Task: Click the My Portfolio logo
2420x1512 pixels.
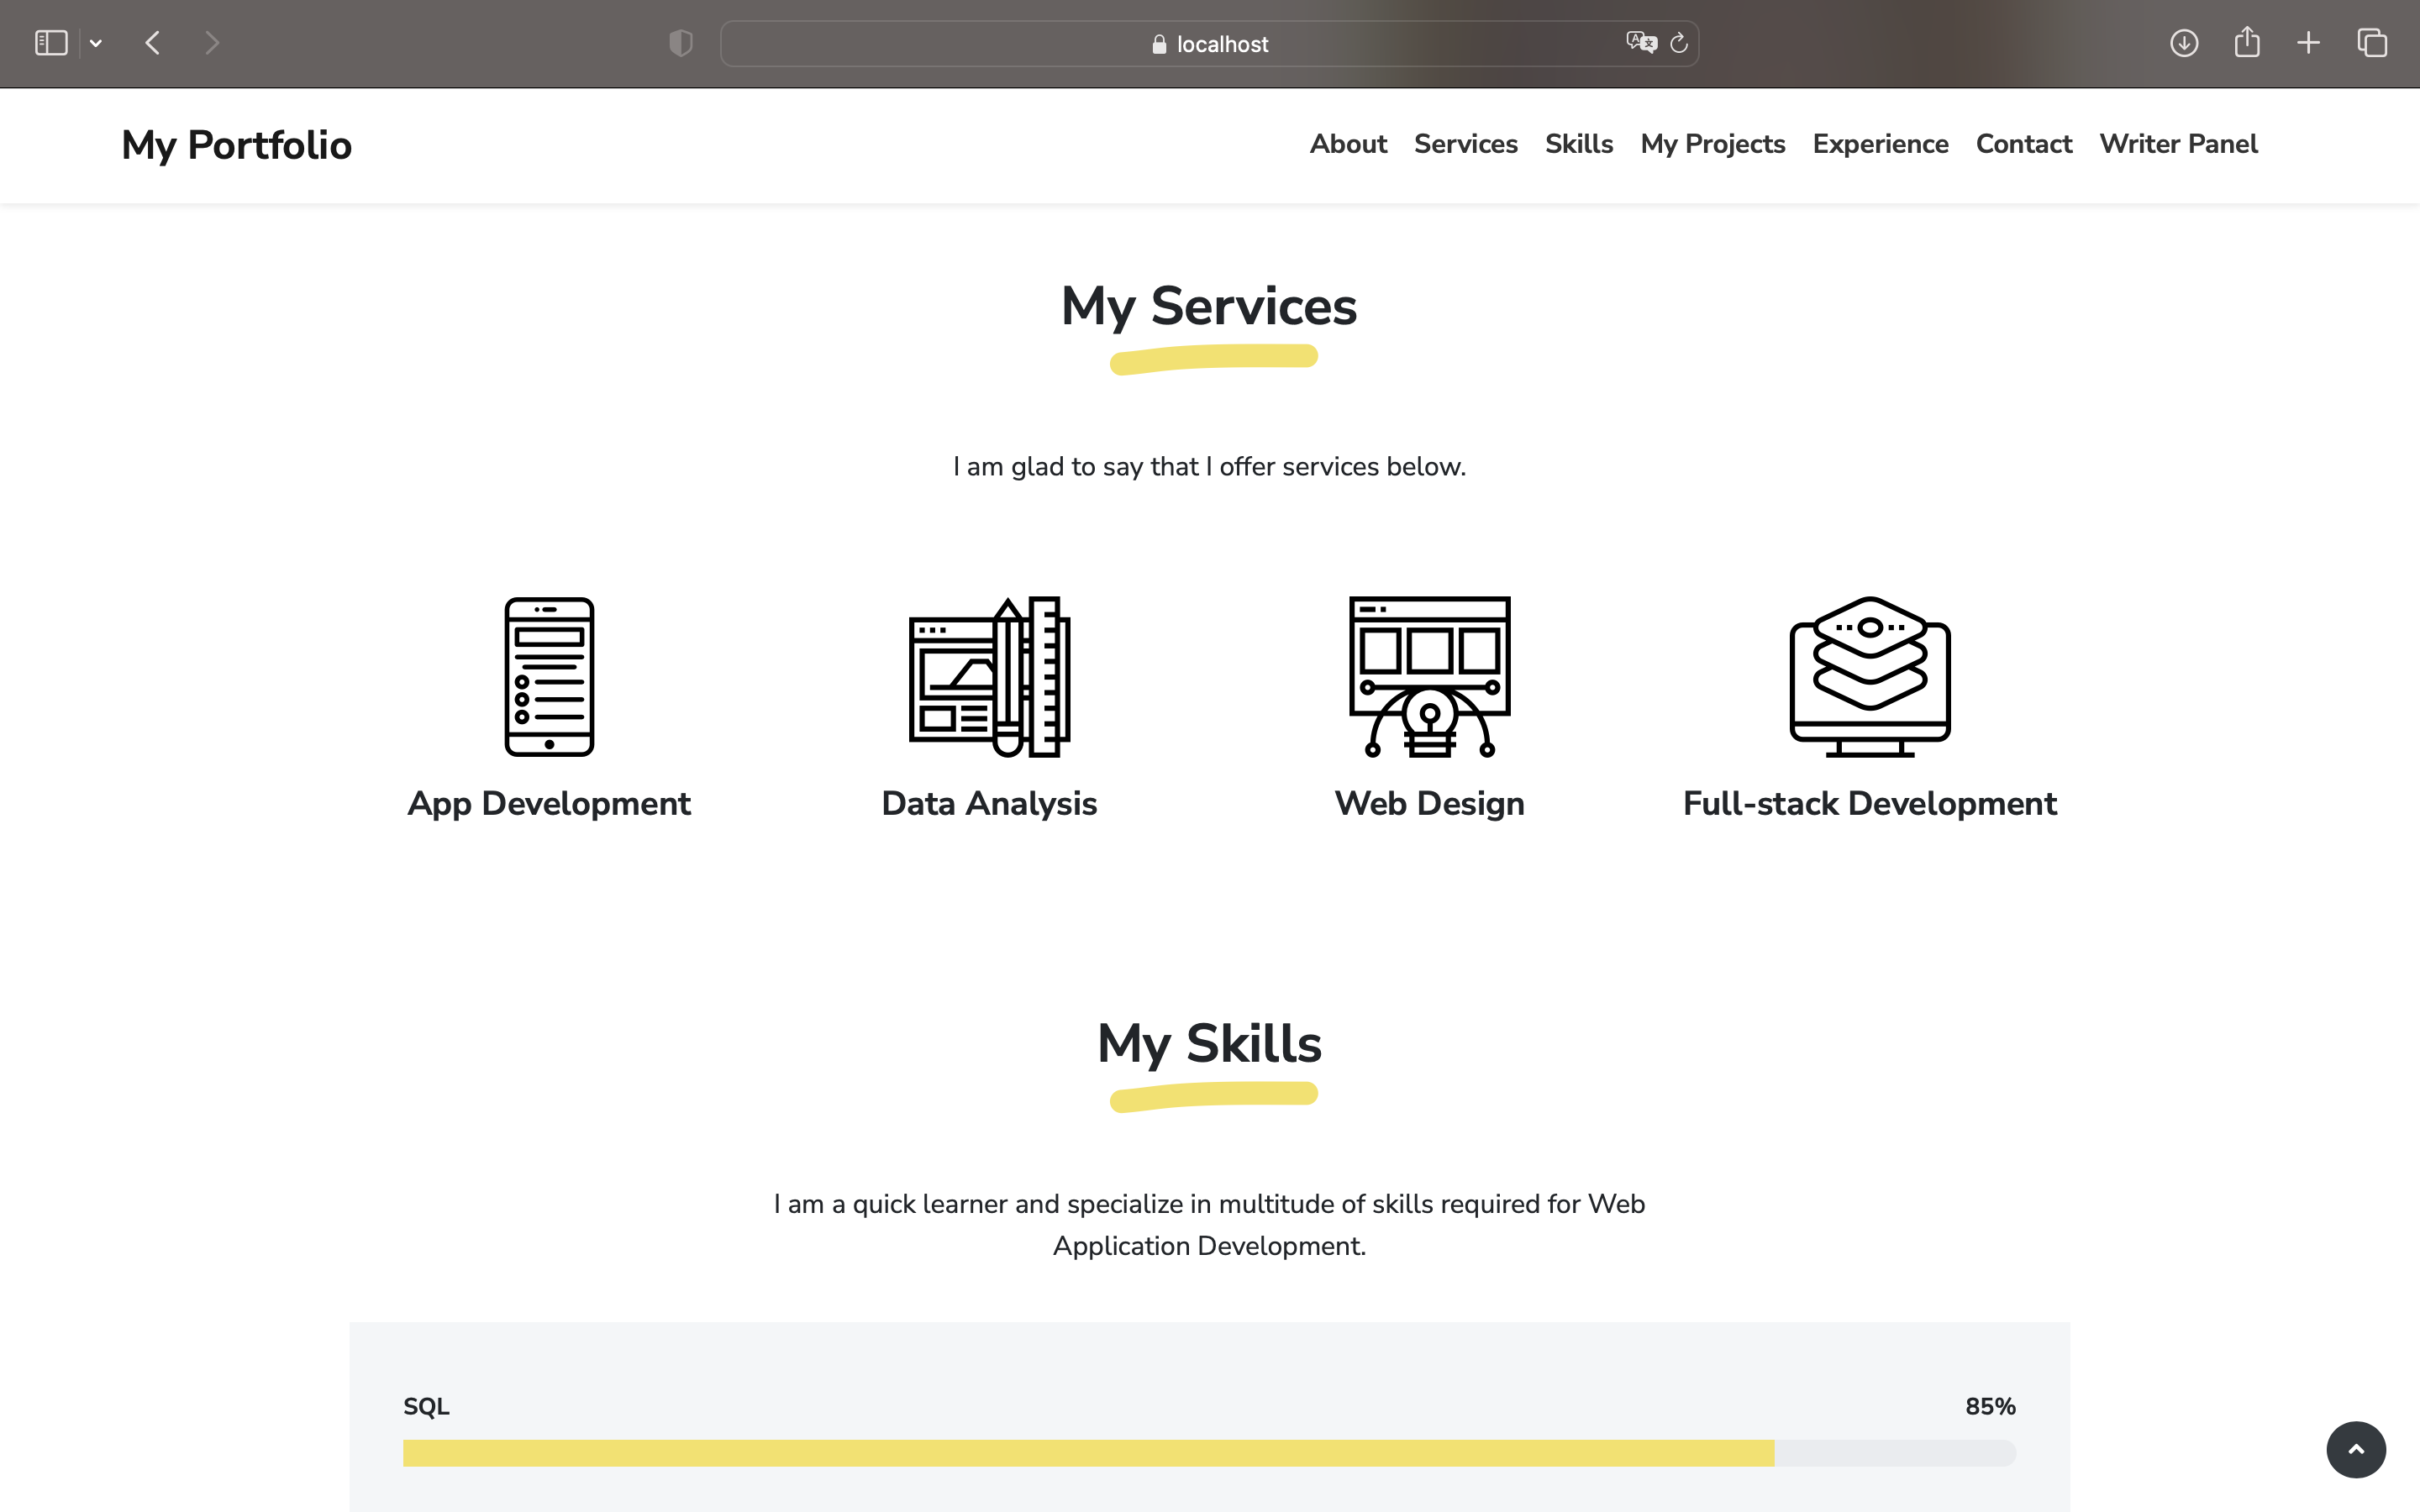Action: pos(236,145)
